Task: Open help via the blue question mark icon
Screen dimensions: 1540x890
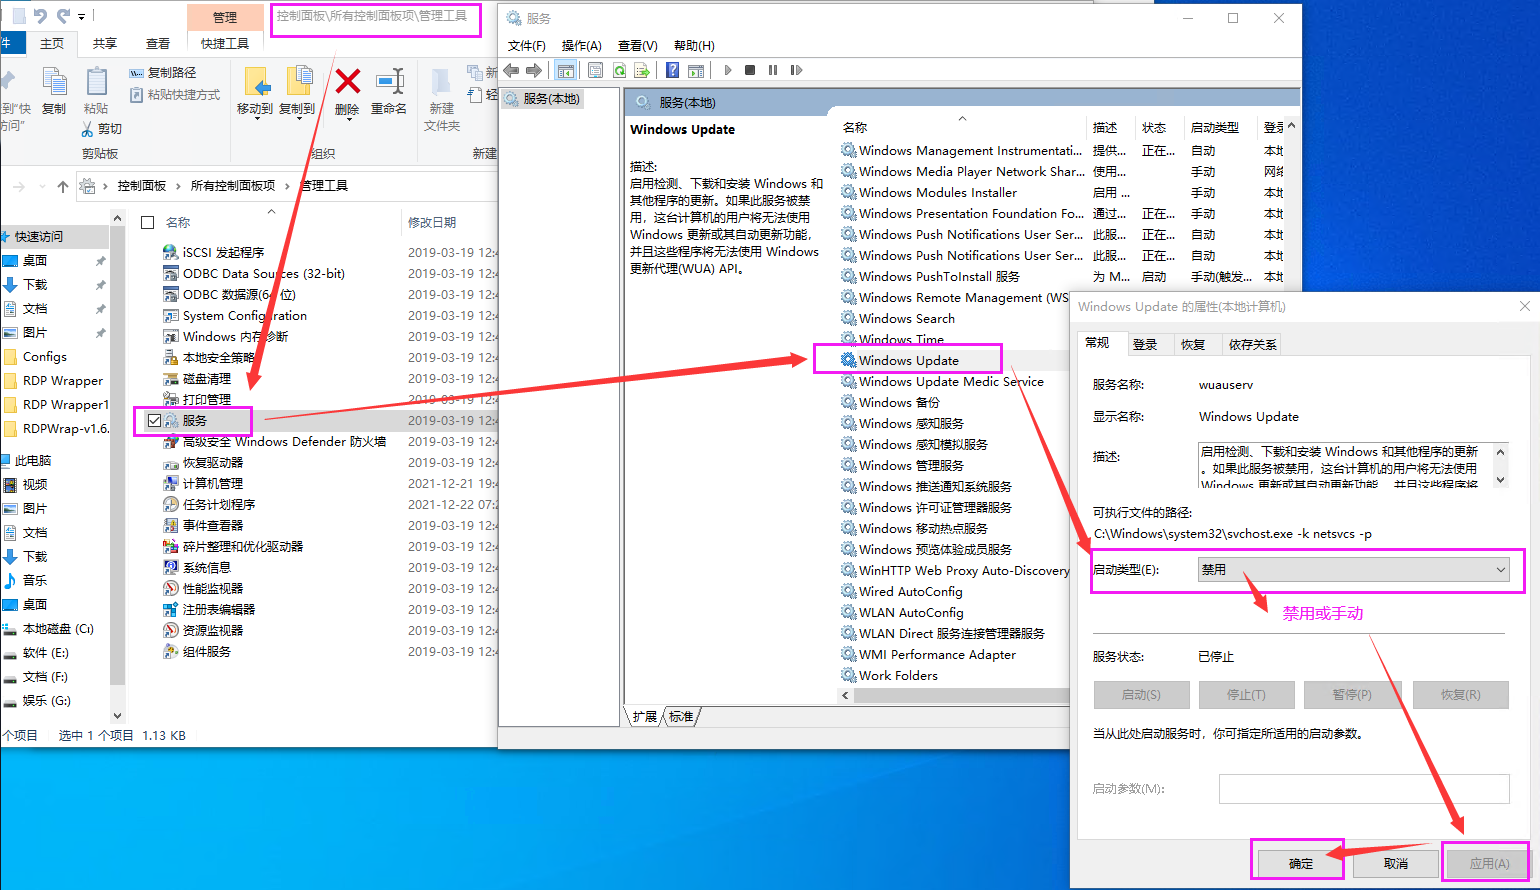Action: [x=672, y=70]
